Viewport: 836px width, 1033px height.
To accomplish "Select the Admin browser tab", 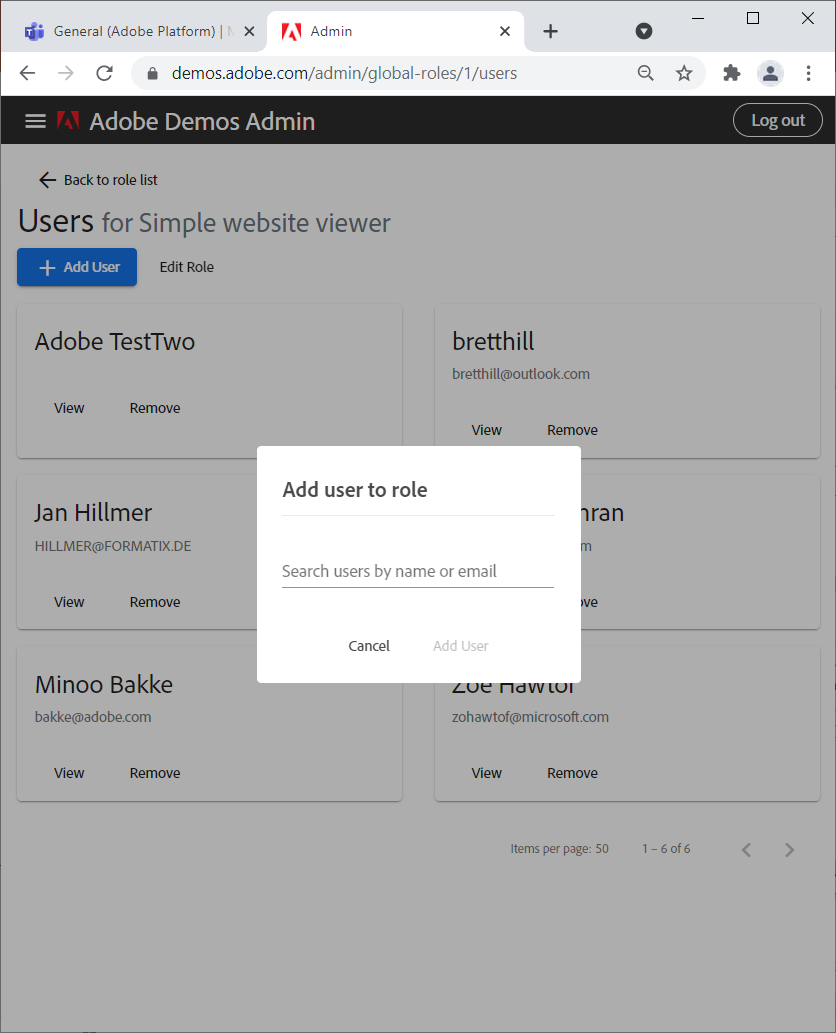I will tap(395, 31).
